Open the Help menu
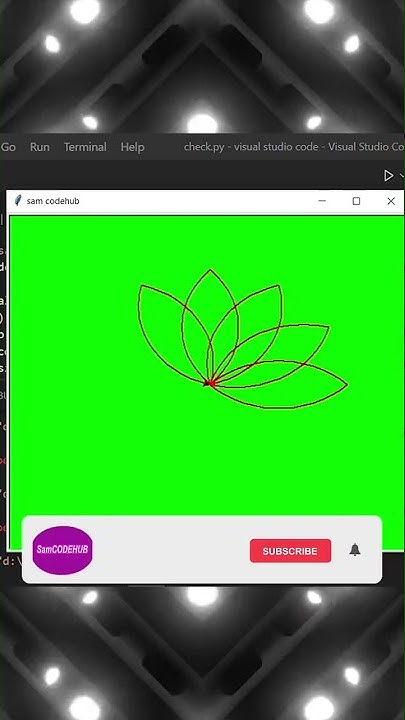The width and height of the screenshot is (405, 720). (132, 147)
